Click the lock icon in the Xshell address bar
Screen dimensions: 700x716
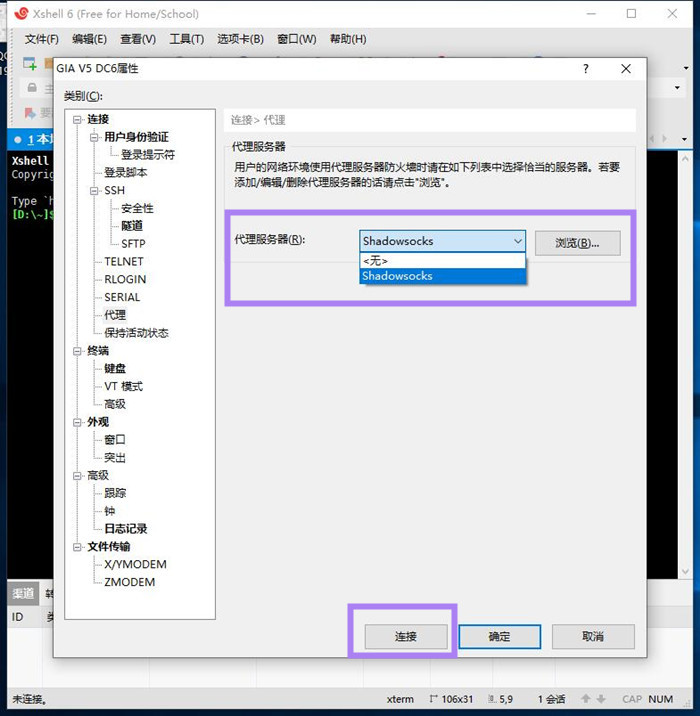point(32,87)
